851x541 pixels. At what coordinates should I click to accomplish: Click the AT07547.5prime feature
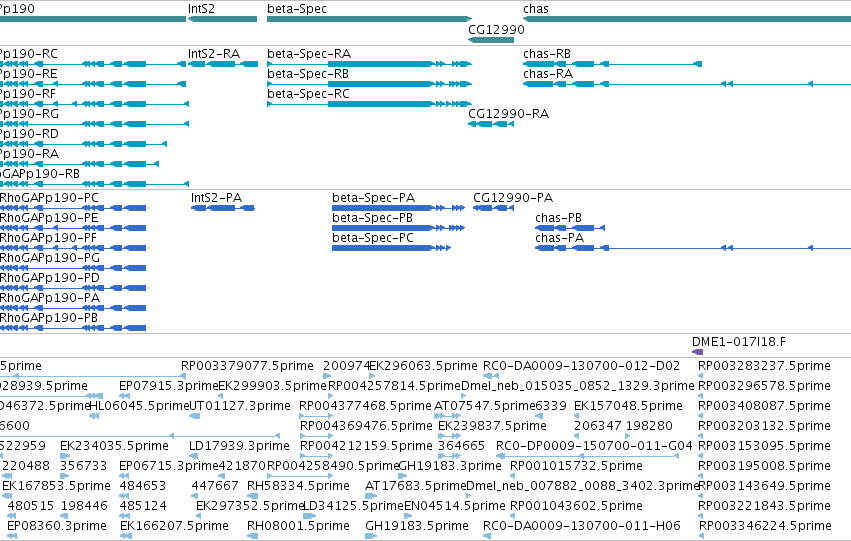click(x=447, y=416)
